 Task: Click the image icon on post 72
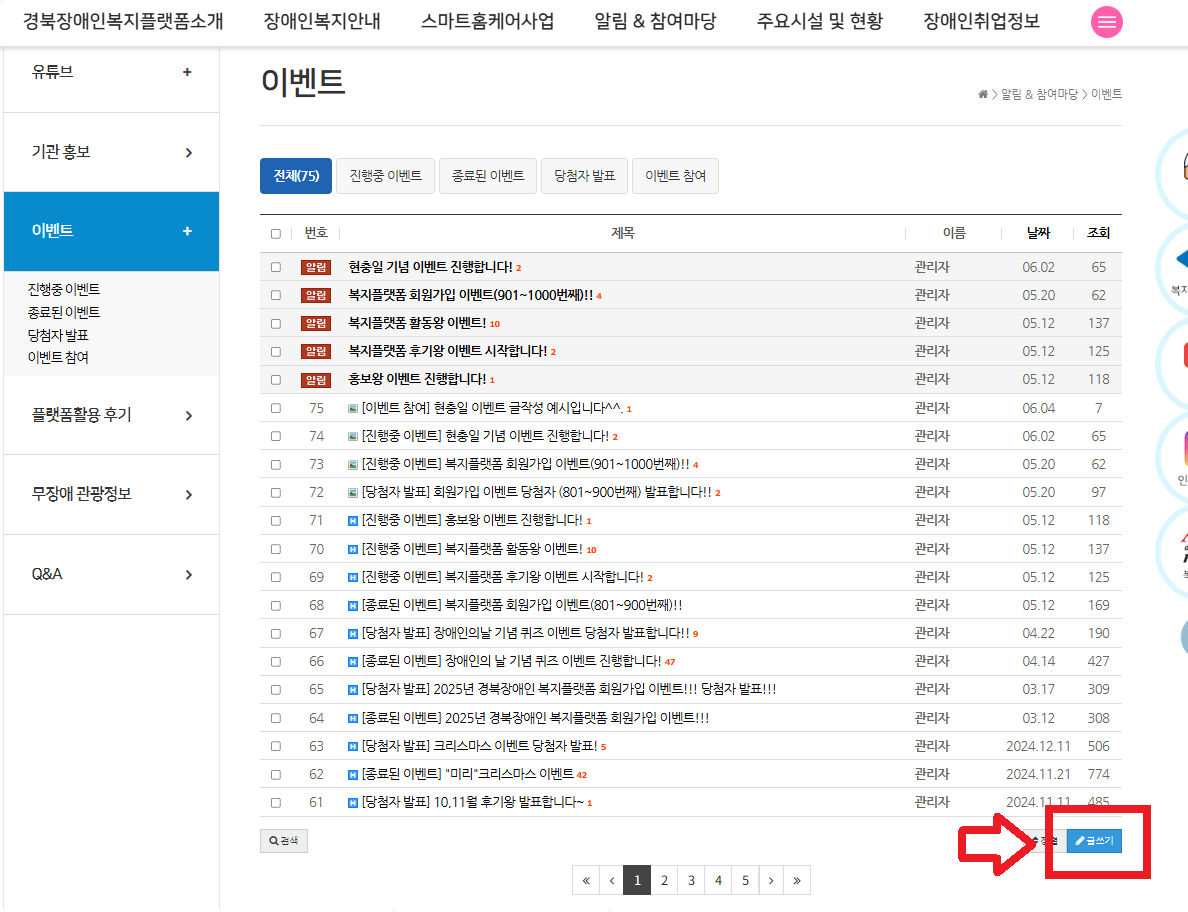(x=352, y=492)
